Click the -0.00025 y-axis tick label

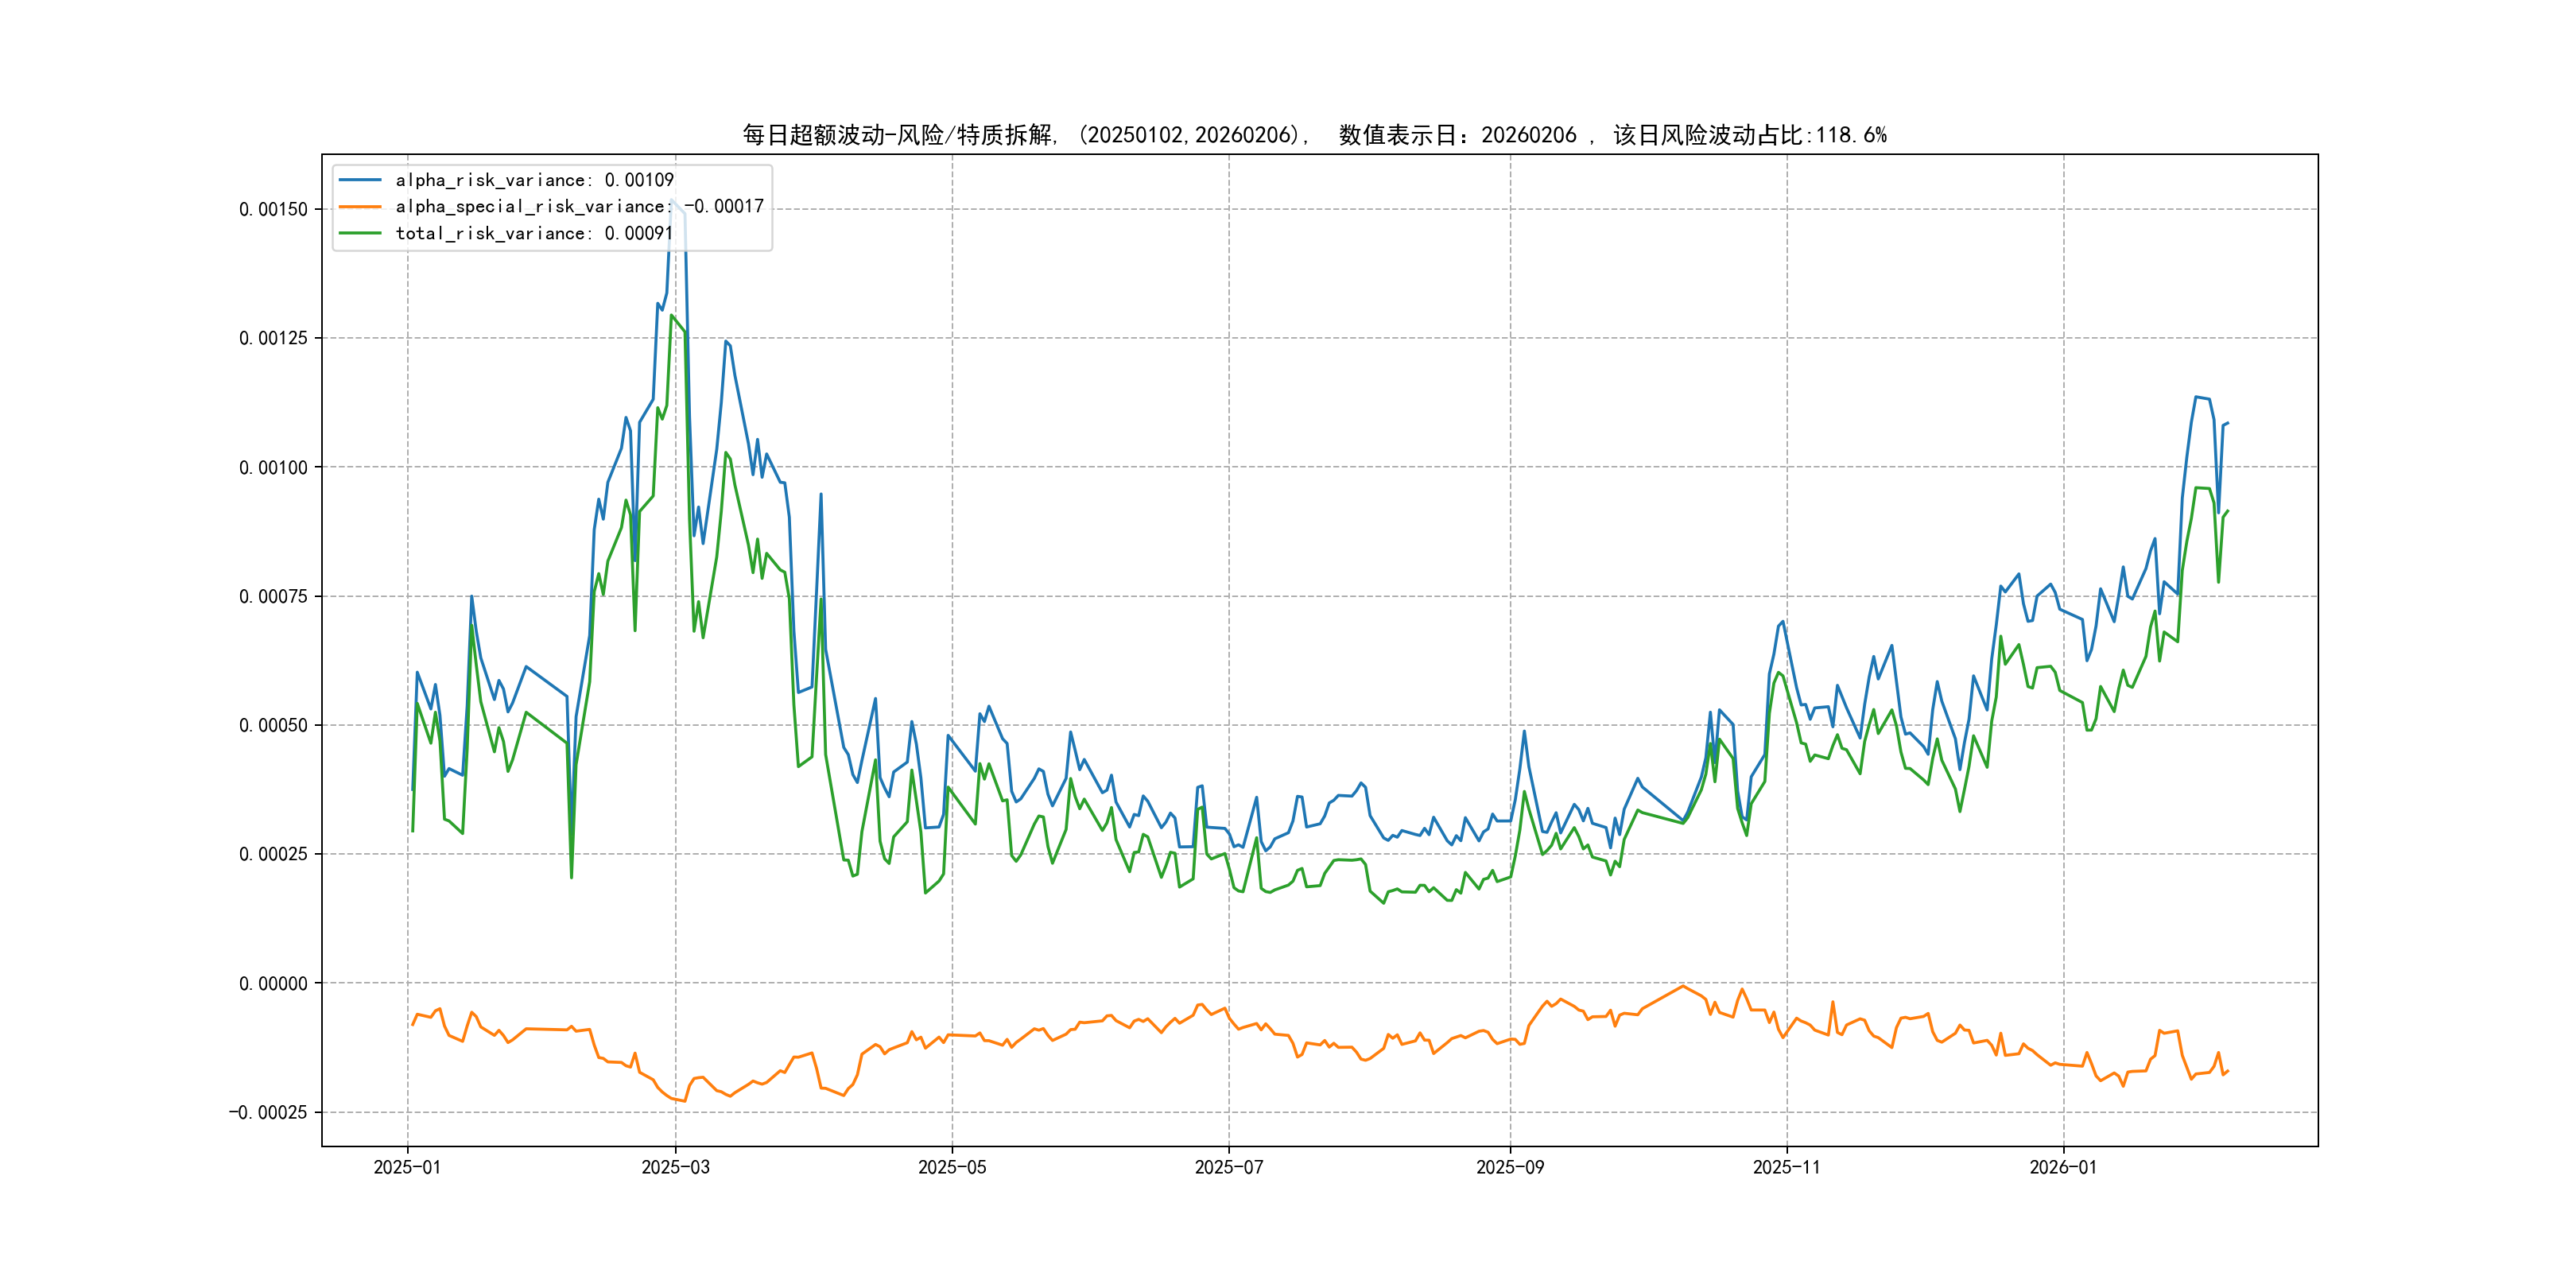point(268,1113)
